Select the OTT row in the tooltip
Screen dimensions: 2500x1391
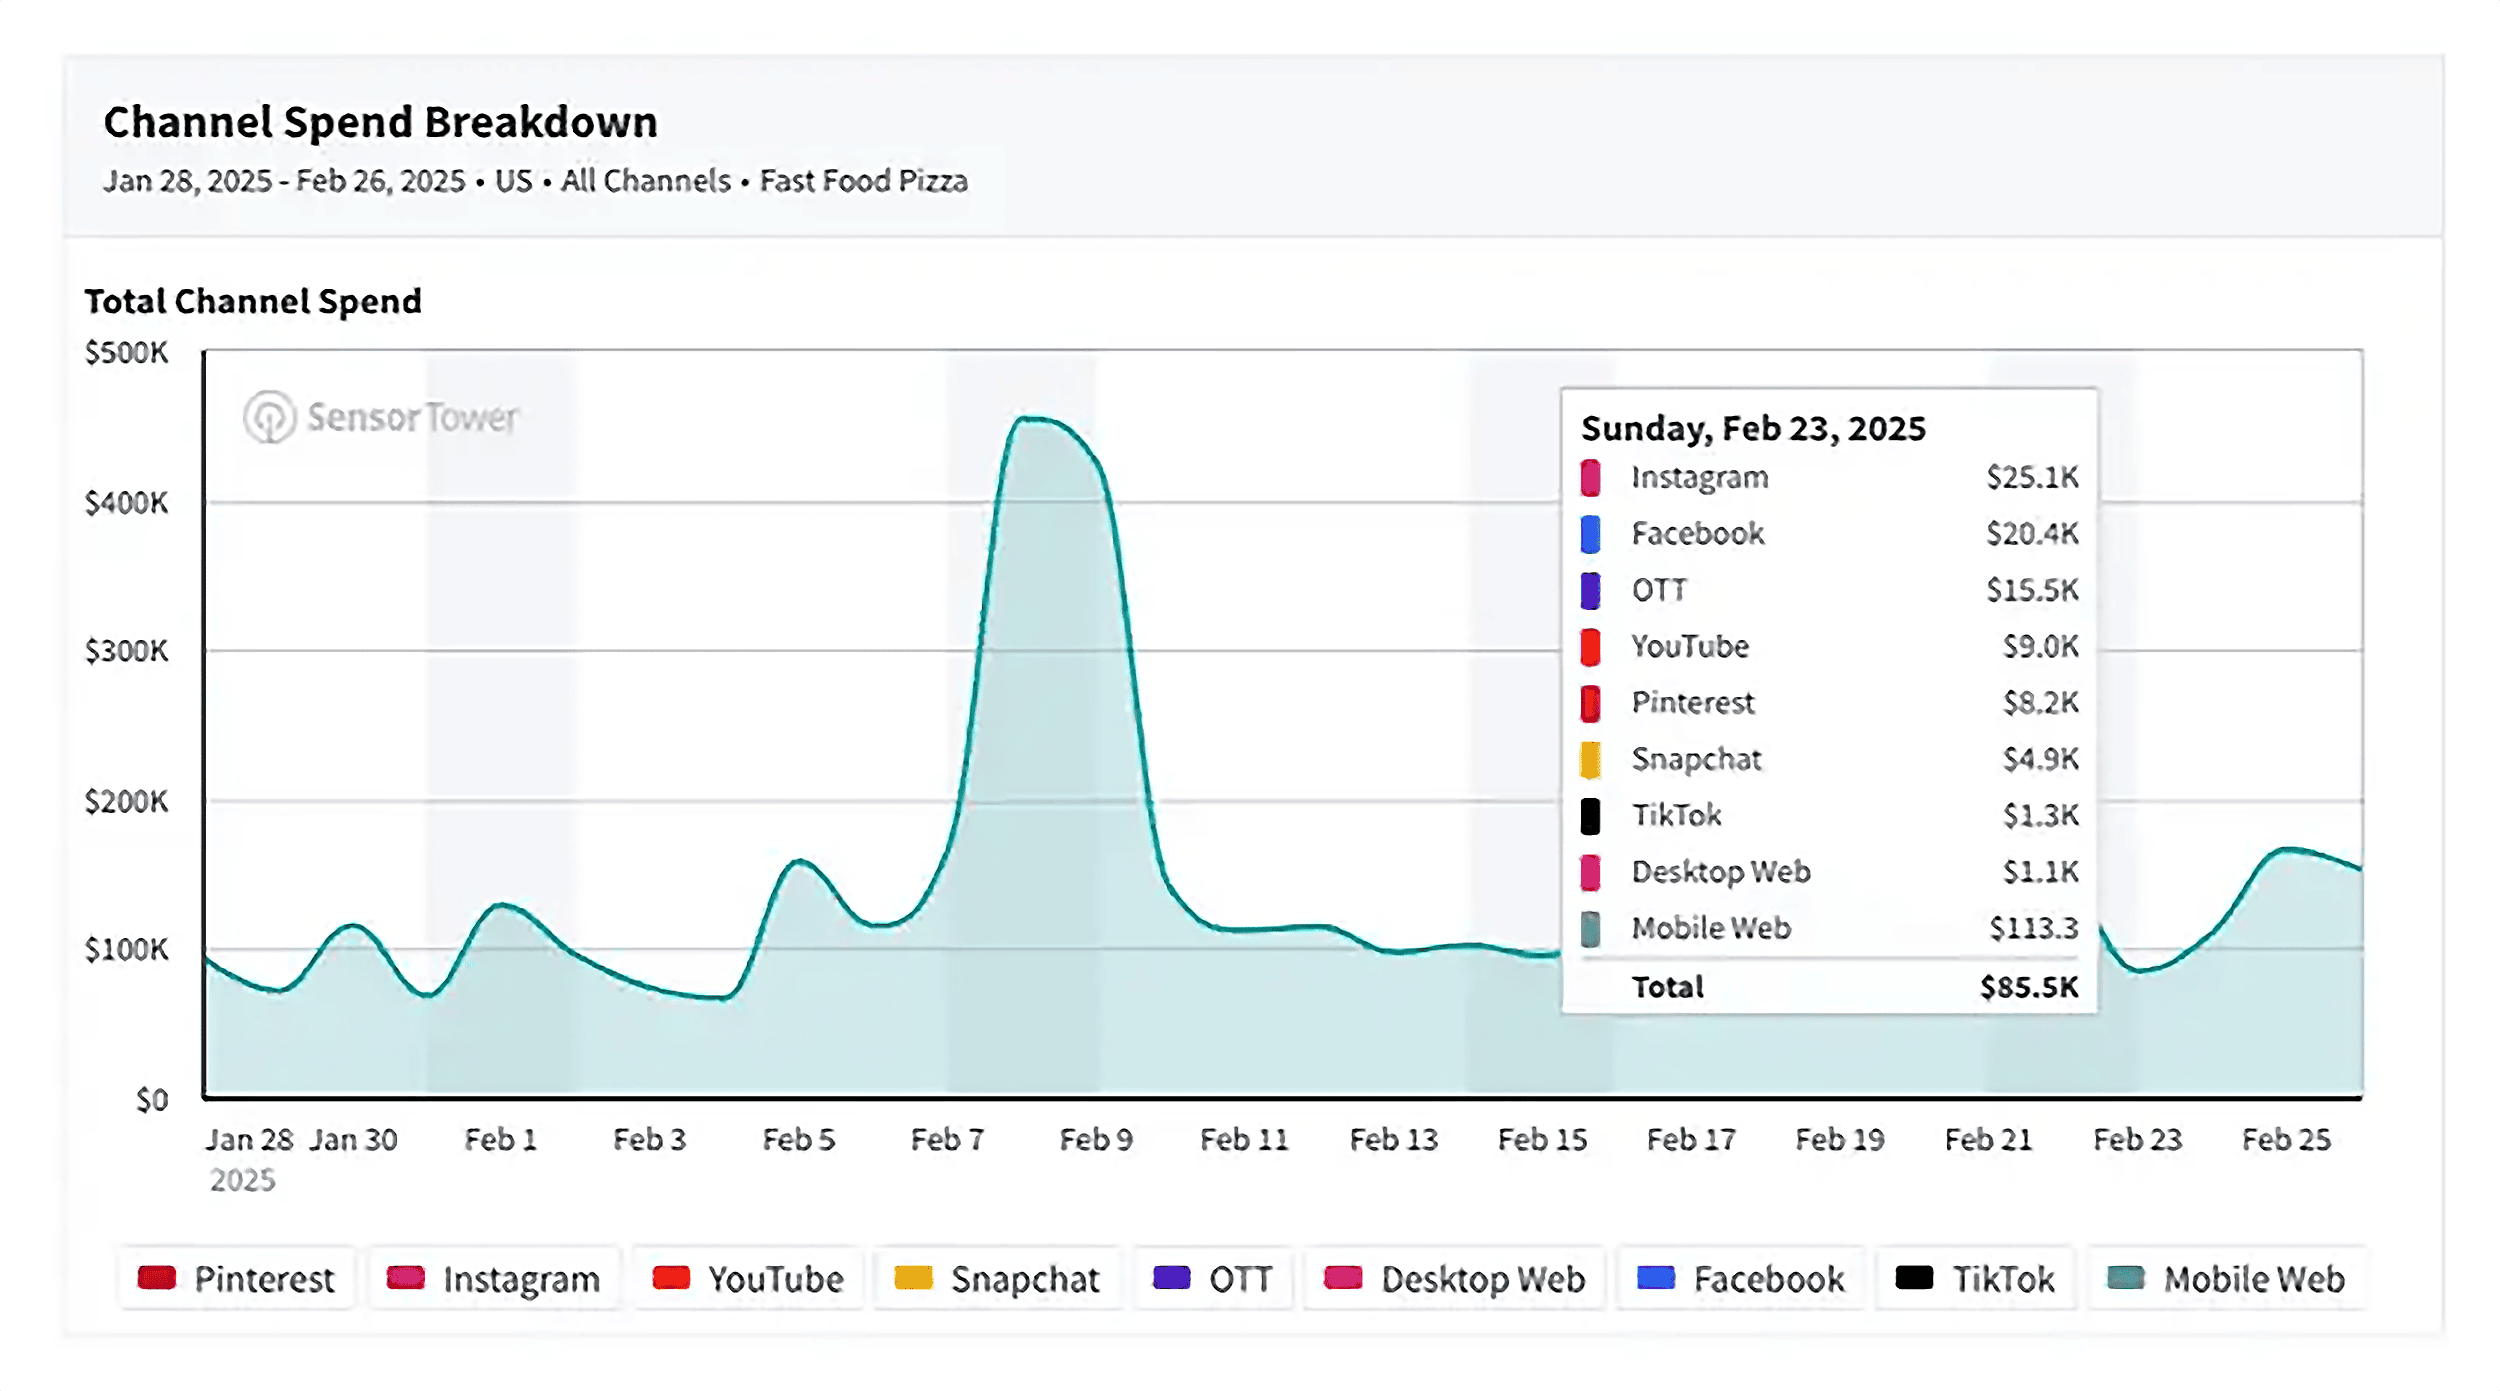1825,590
